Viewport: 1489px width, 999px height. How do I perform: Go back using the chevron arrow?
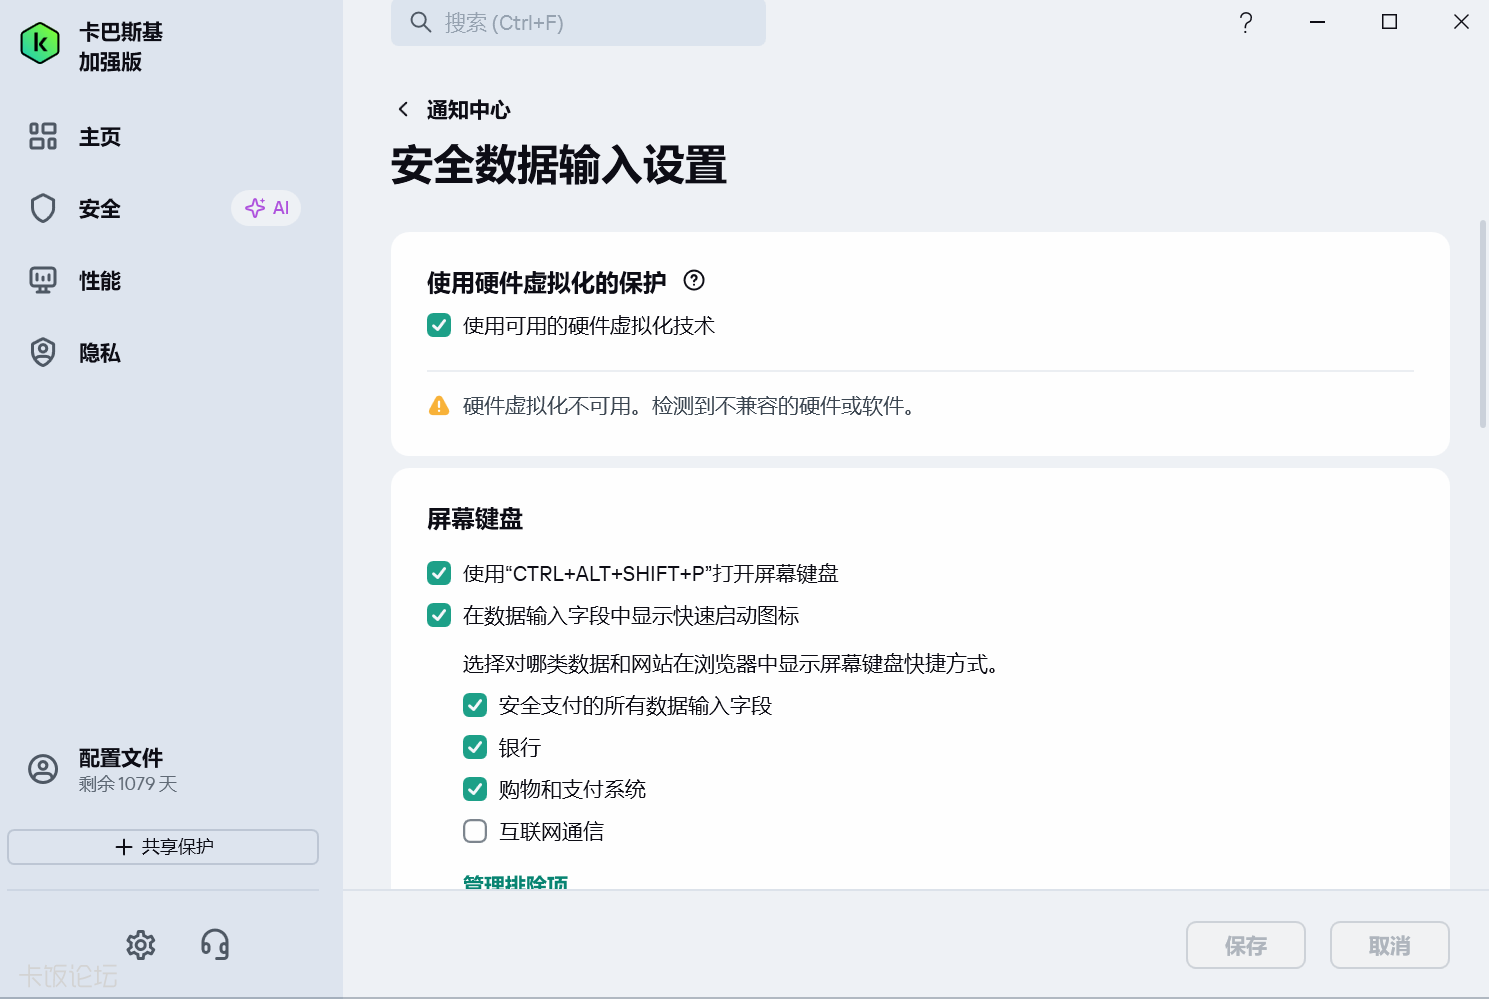[403, 109]
